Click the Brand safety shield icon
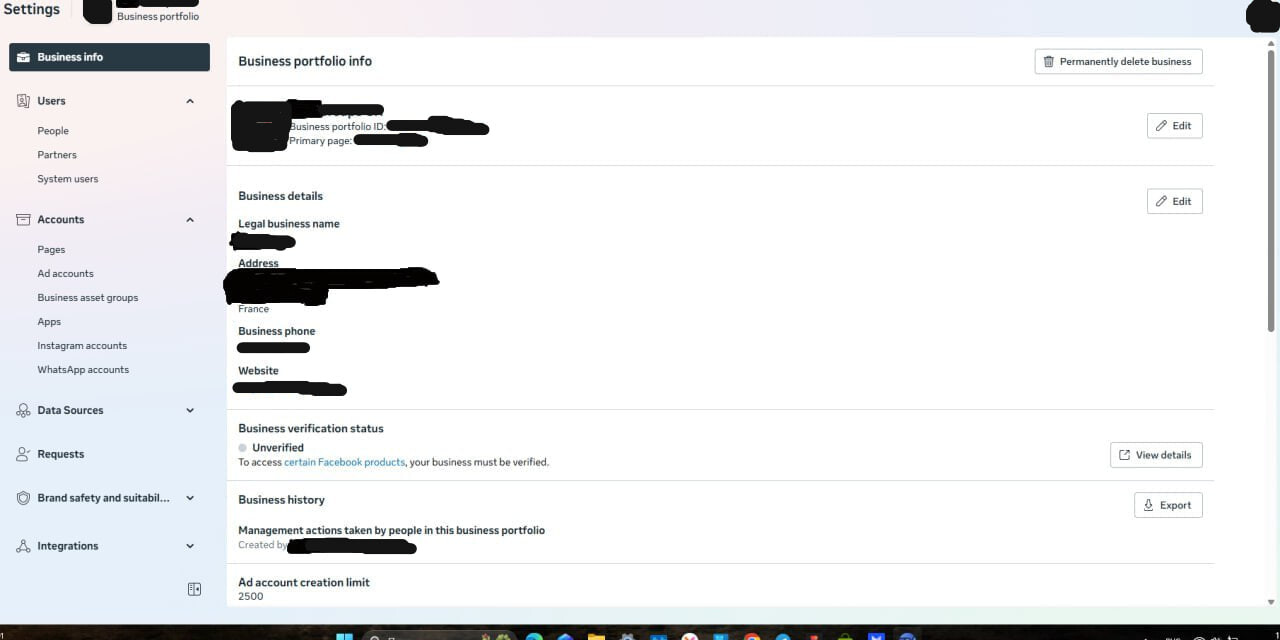The height and width of the screenshot is (640, 1280). coord(23,498)
